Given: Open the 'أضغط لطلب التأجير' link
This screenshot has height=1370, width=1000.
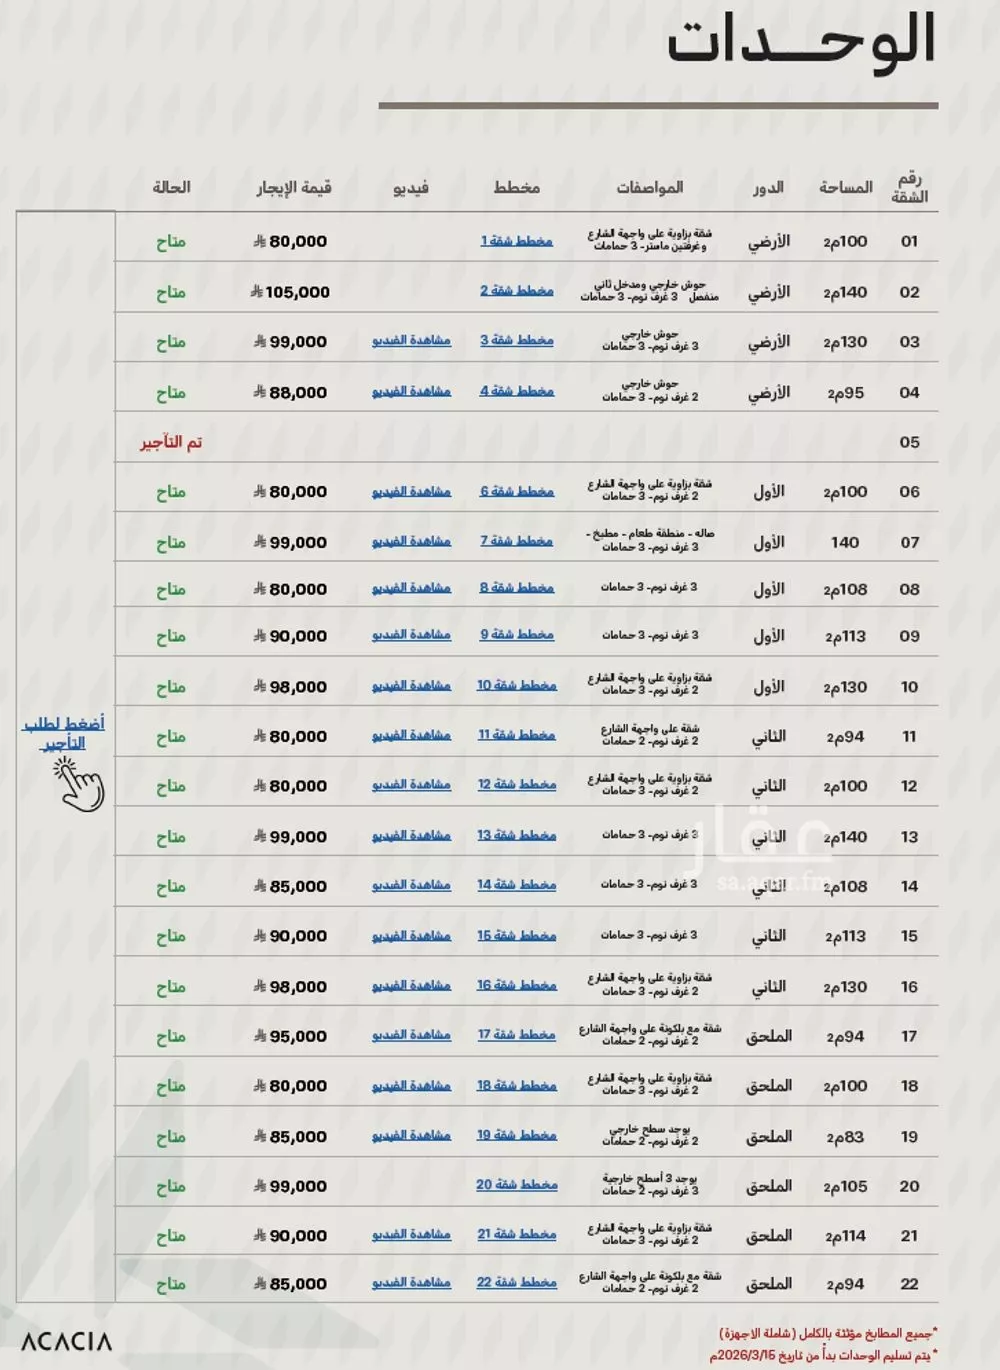Looking at the screenshot, I should 64,733.
